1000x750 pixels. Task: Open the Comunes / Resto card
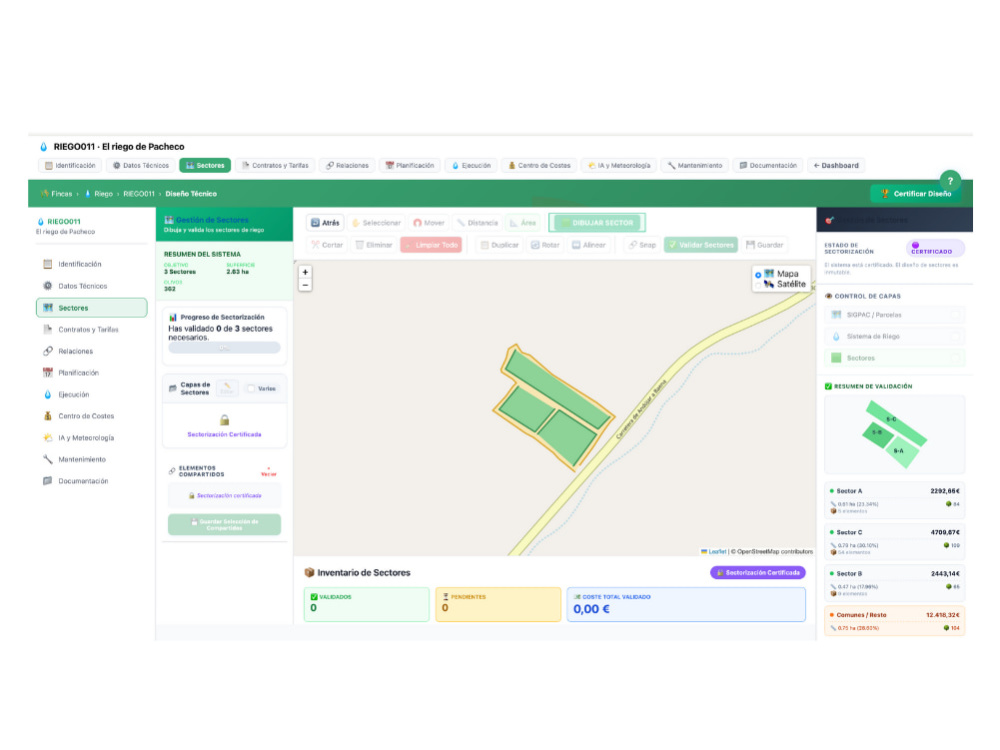[x=894, y=621]
